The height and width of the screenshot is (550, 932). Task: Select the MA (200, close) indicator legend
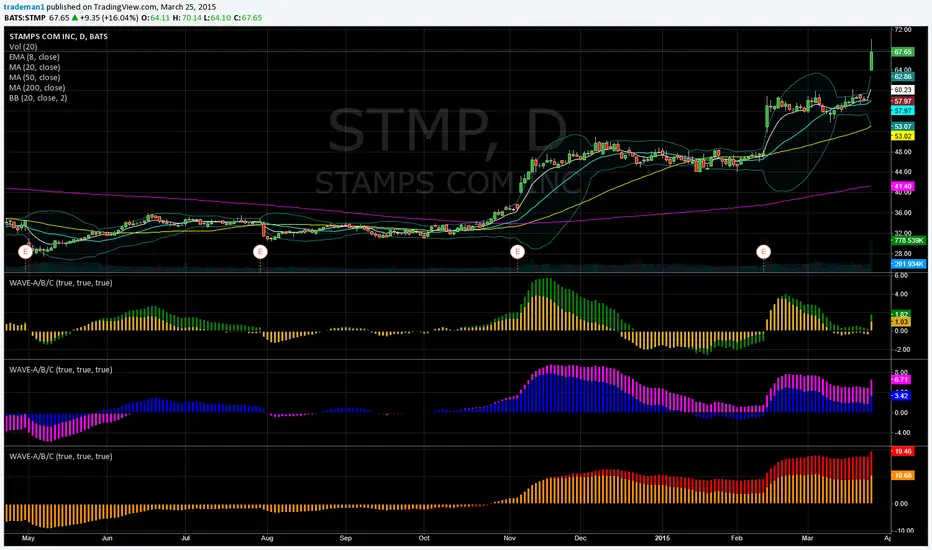[37, 87]
